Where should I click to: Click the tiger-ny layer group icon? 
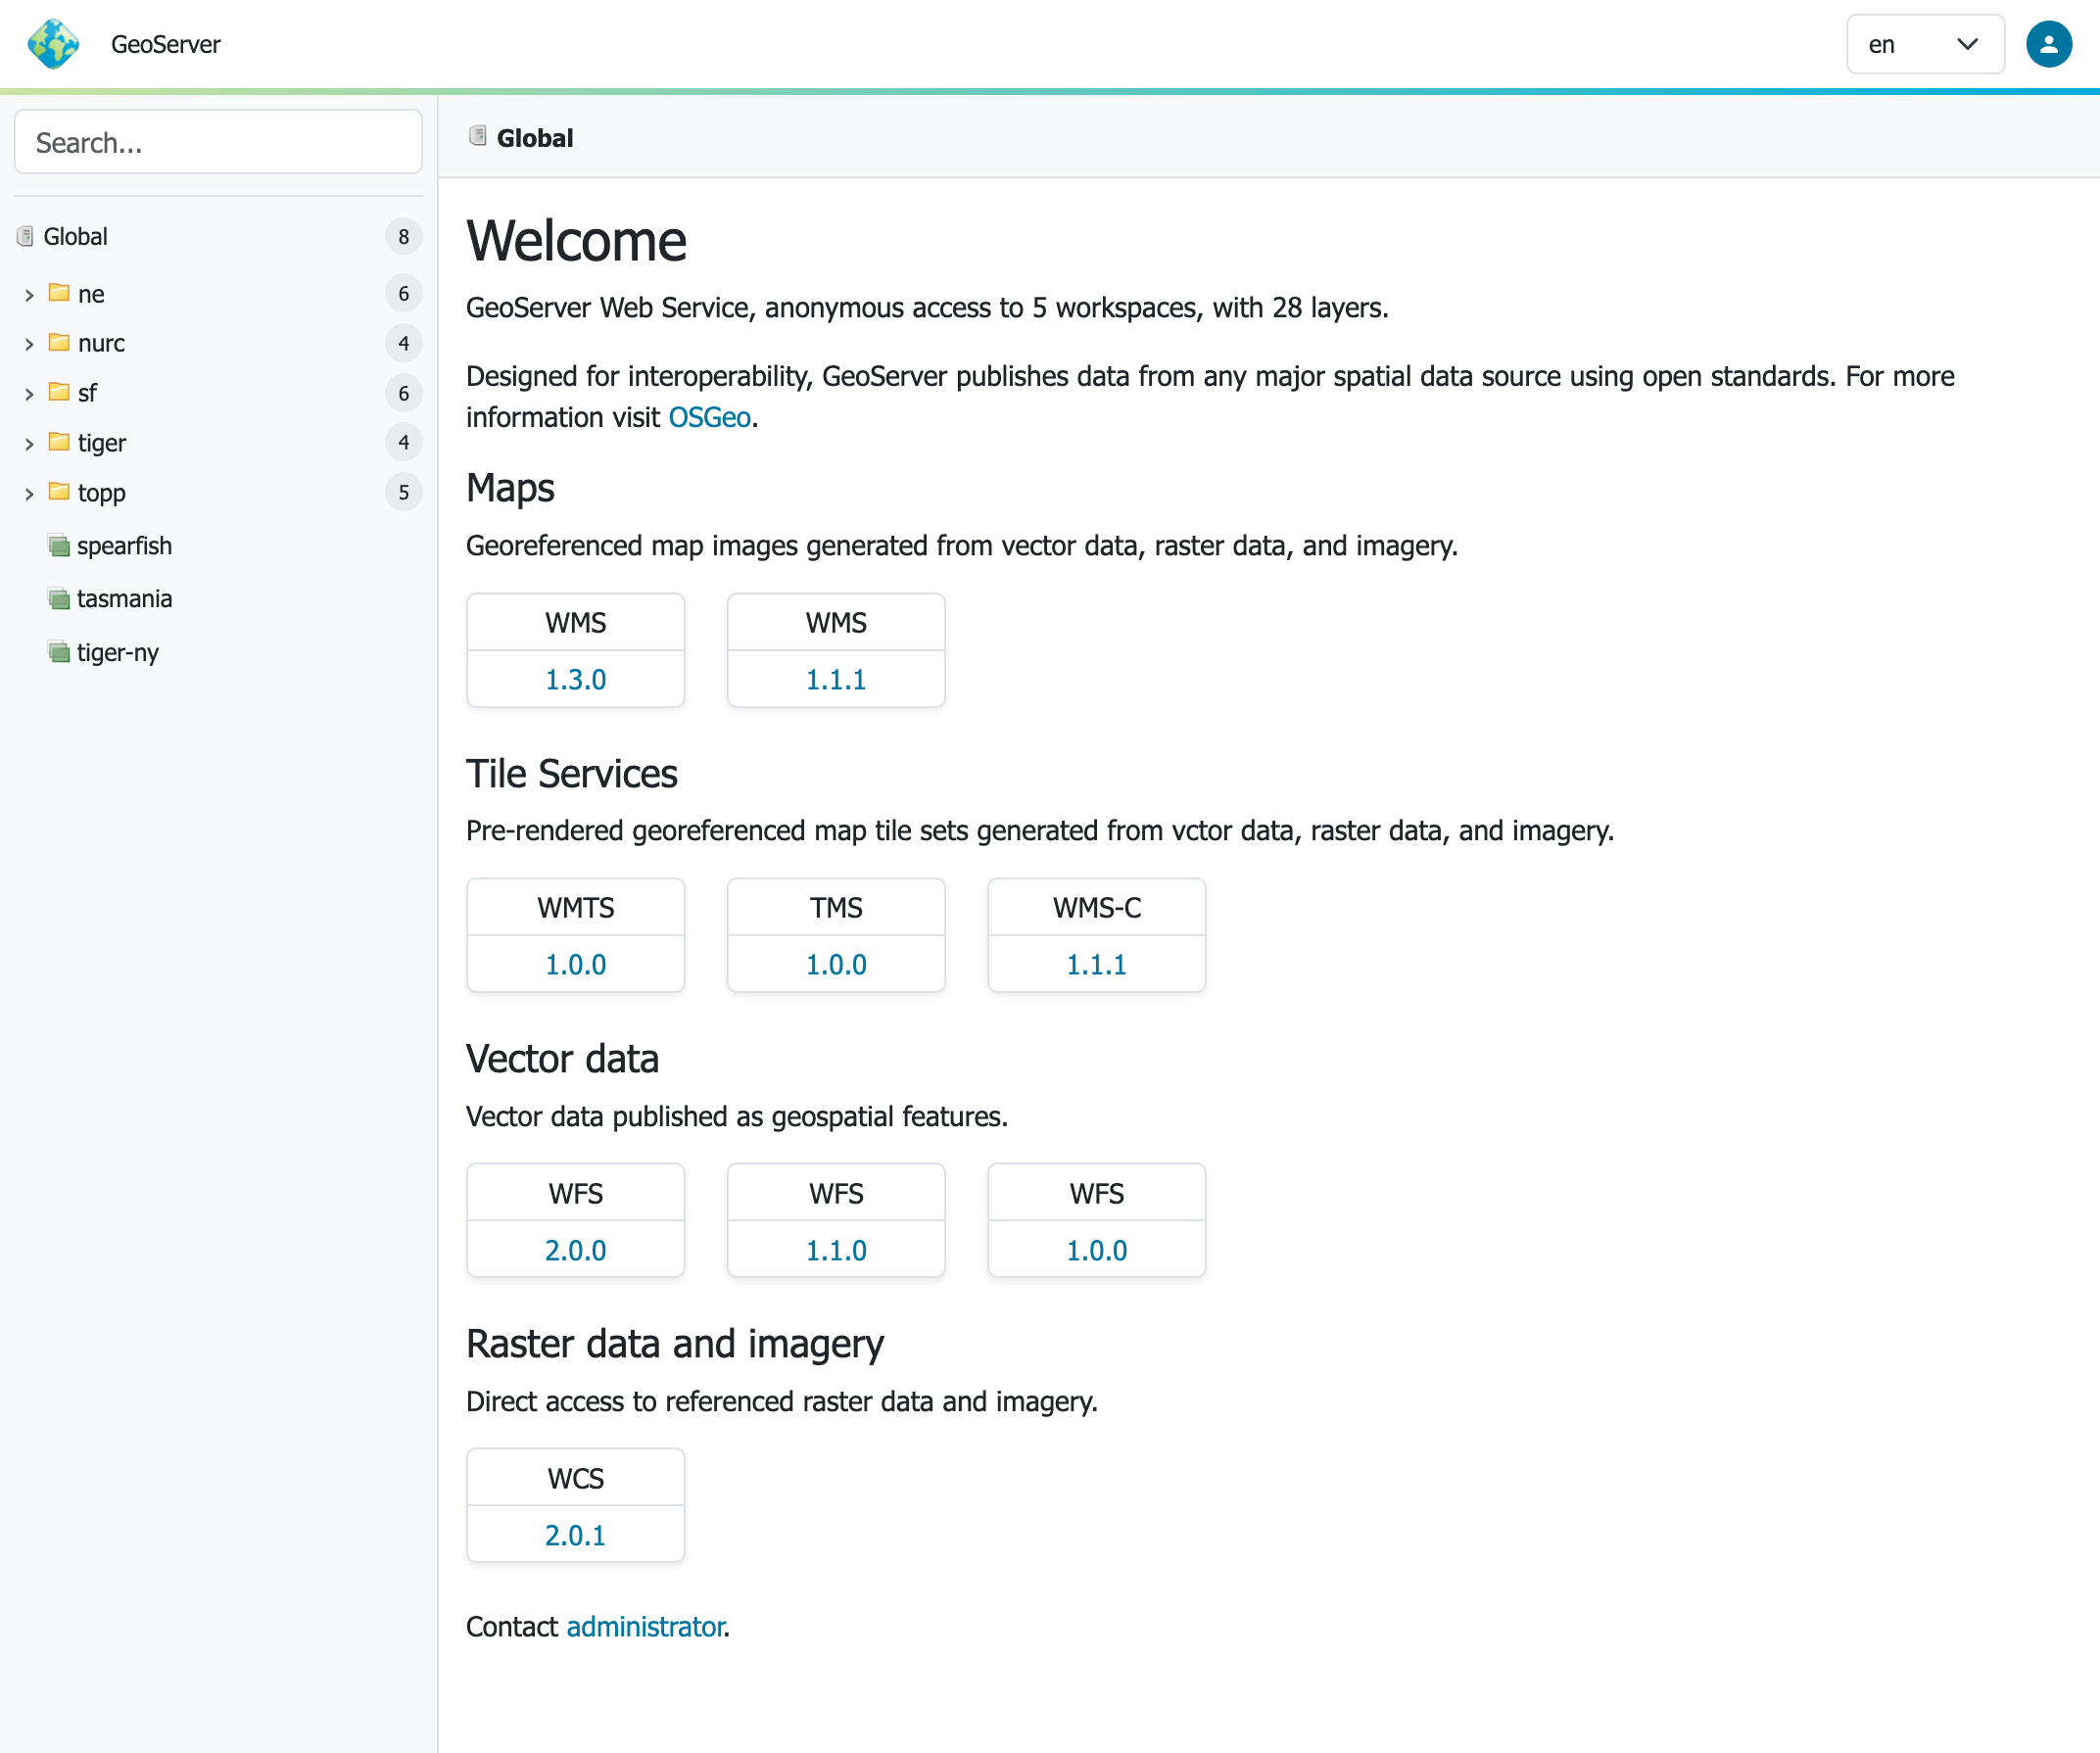[x=59, y=652]
